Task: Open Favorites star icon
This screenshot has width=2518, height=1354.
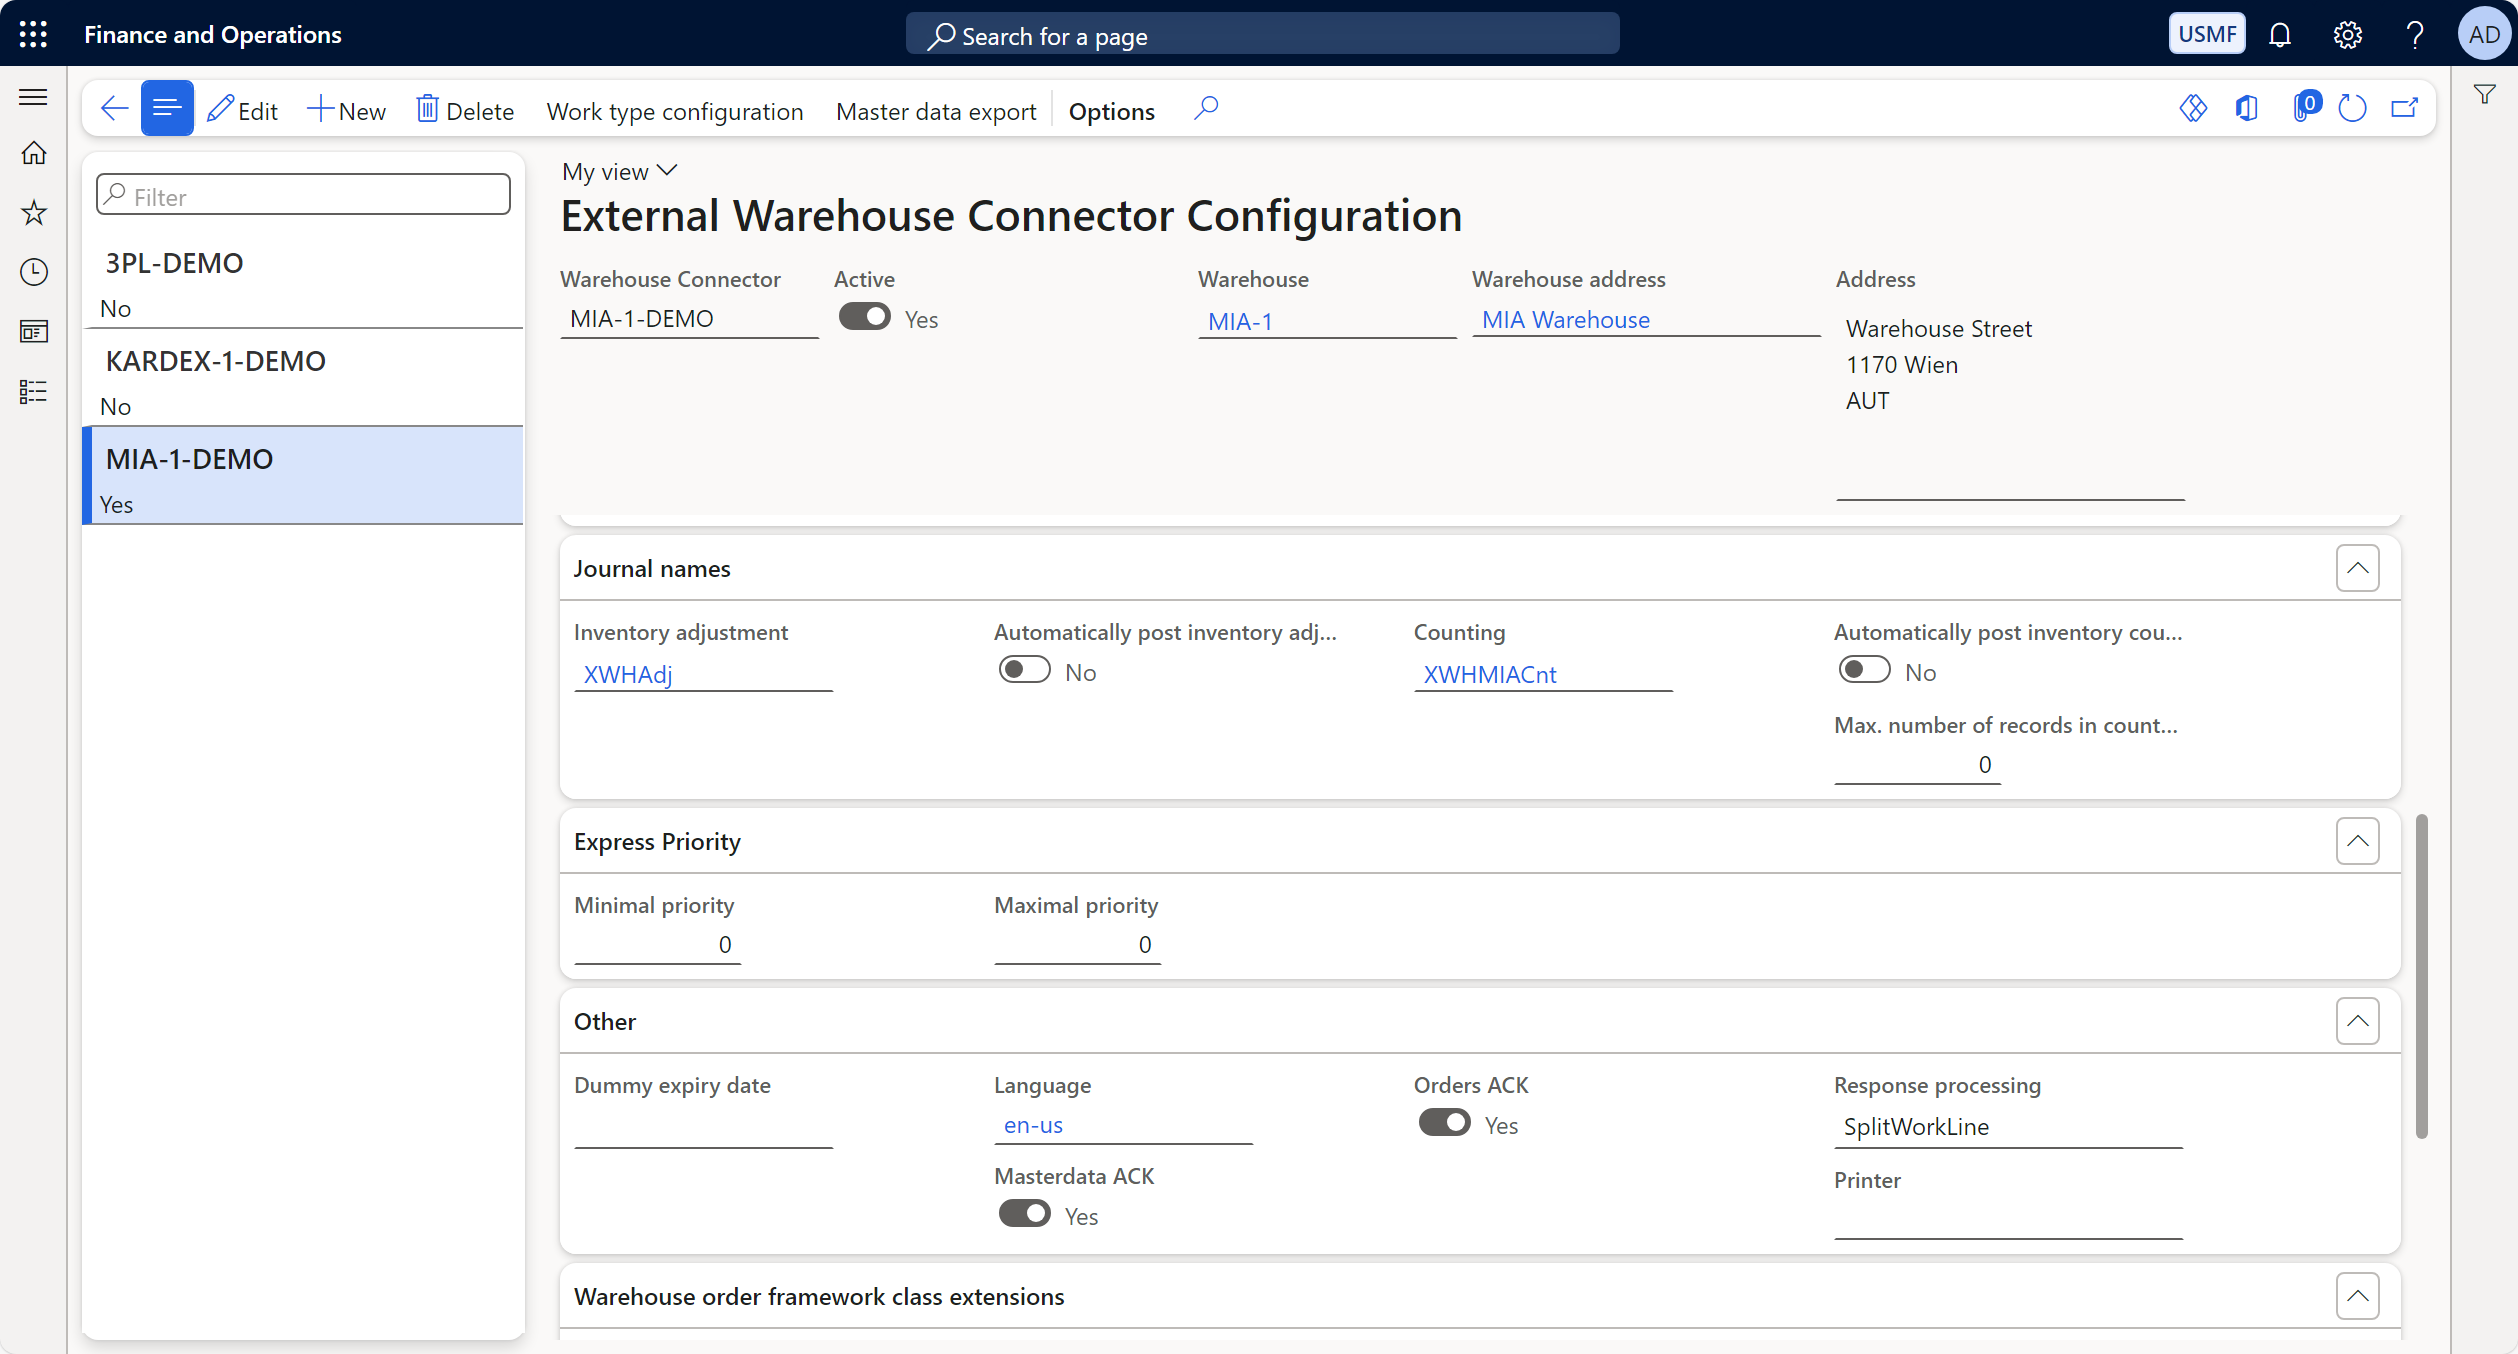Action: 34,212
